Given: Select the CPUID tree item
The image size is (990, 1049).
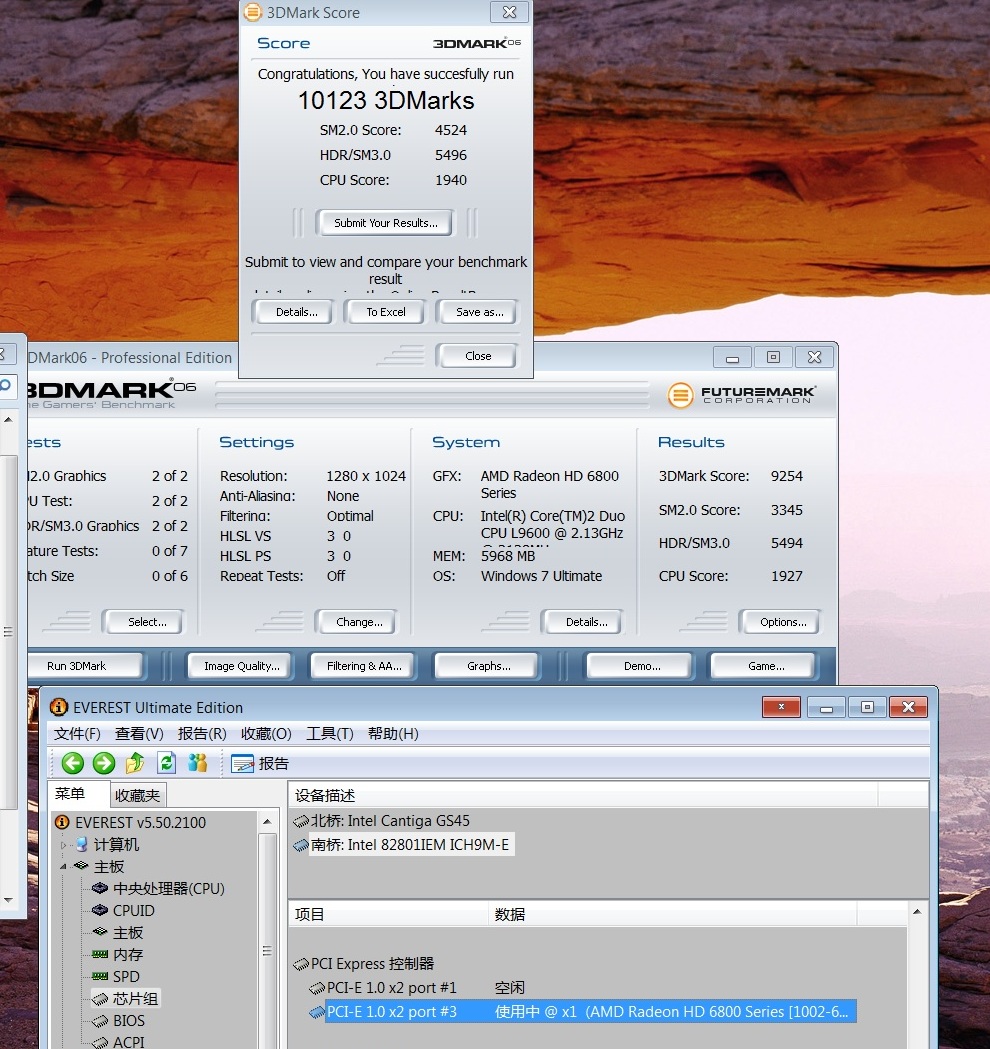Looking at the screenshot, I should click(133, 910).
